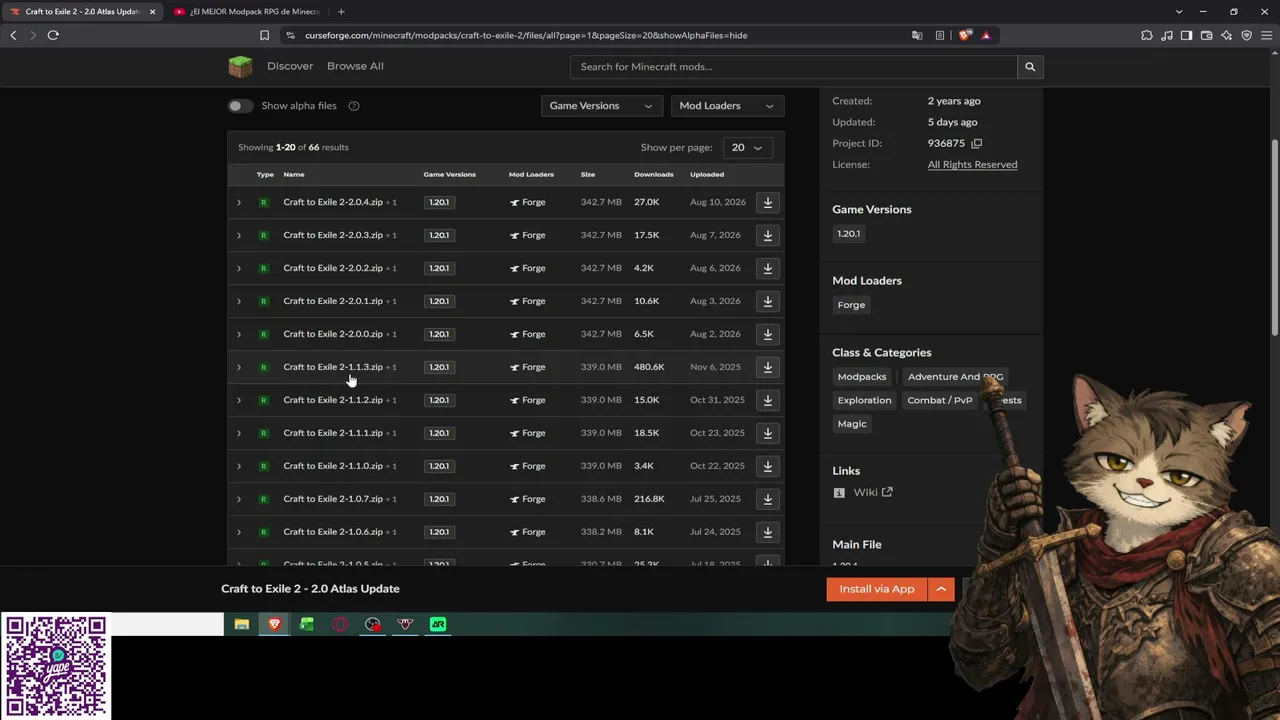Viewport: 1280px width, 720px height.
Task: Download Craft to Exile 2-2.0.3.zip file
Action: coord(768,235)
